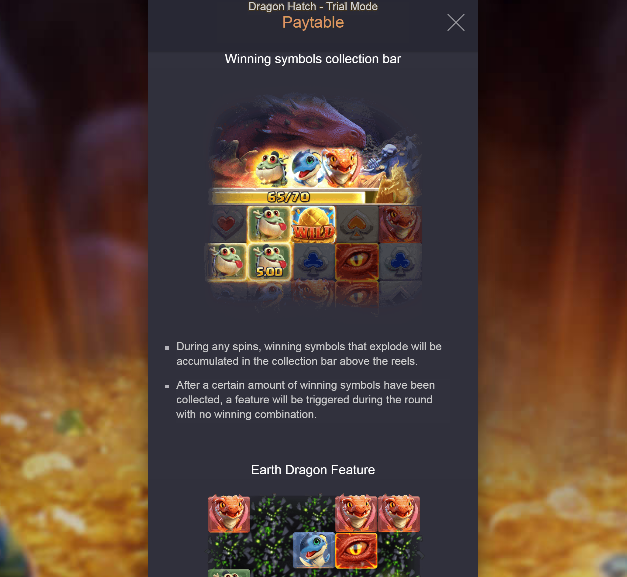Click the dragon eye tile beside the club
Viewport: 627px width, 577px height.
[x=357, y=262]
